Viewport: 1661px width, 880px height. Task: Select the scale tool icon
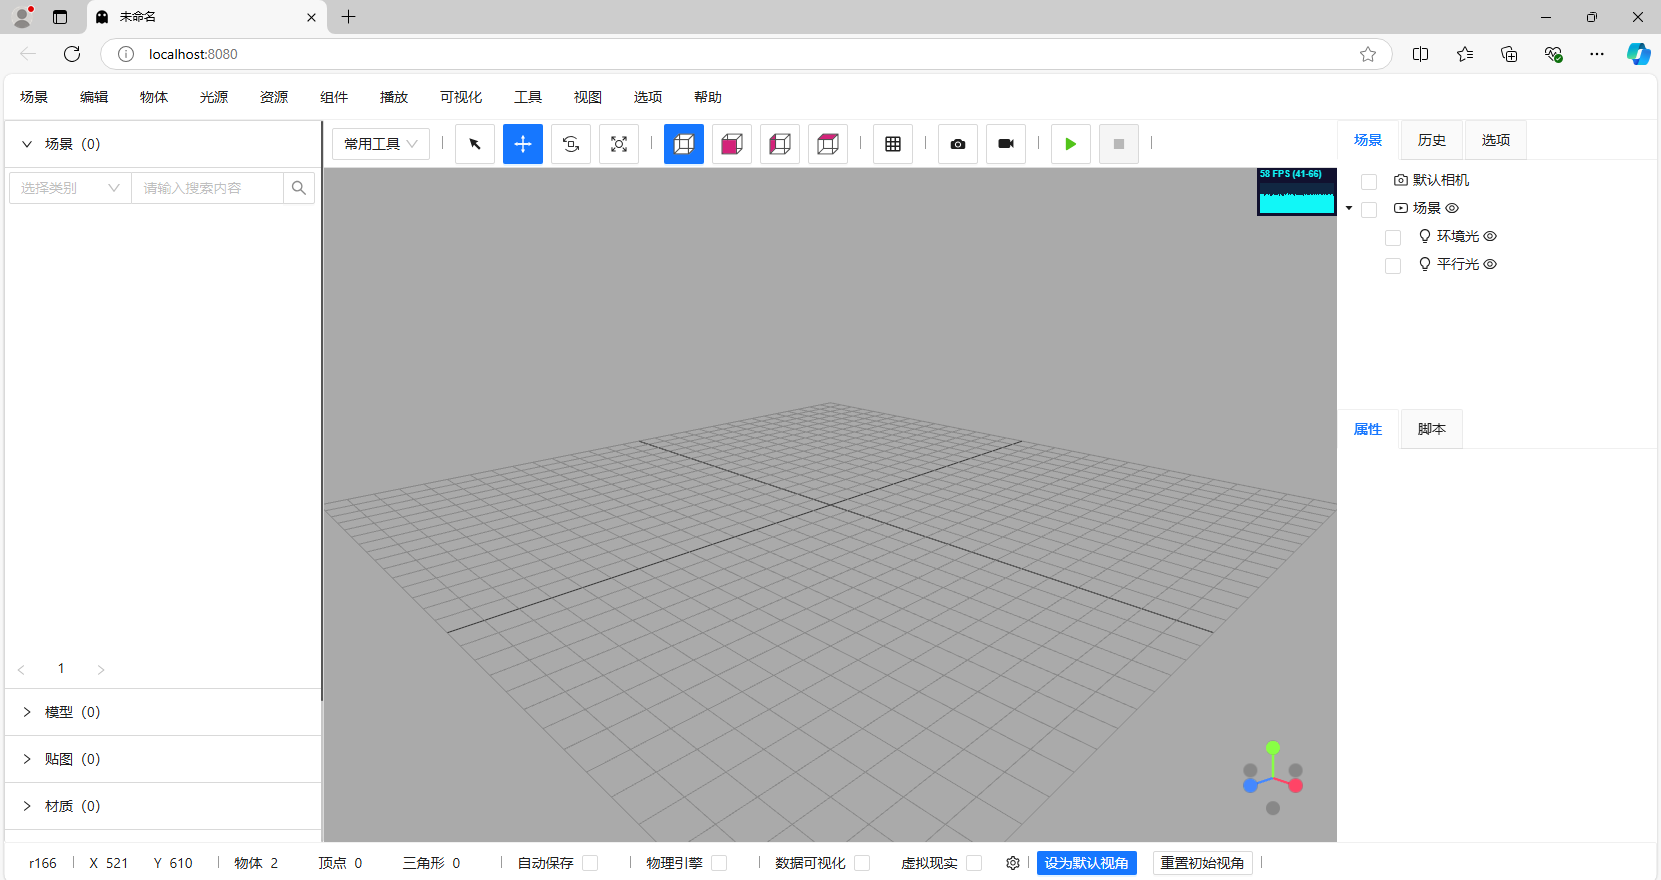(619, 144)
